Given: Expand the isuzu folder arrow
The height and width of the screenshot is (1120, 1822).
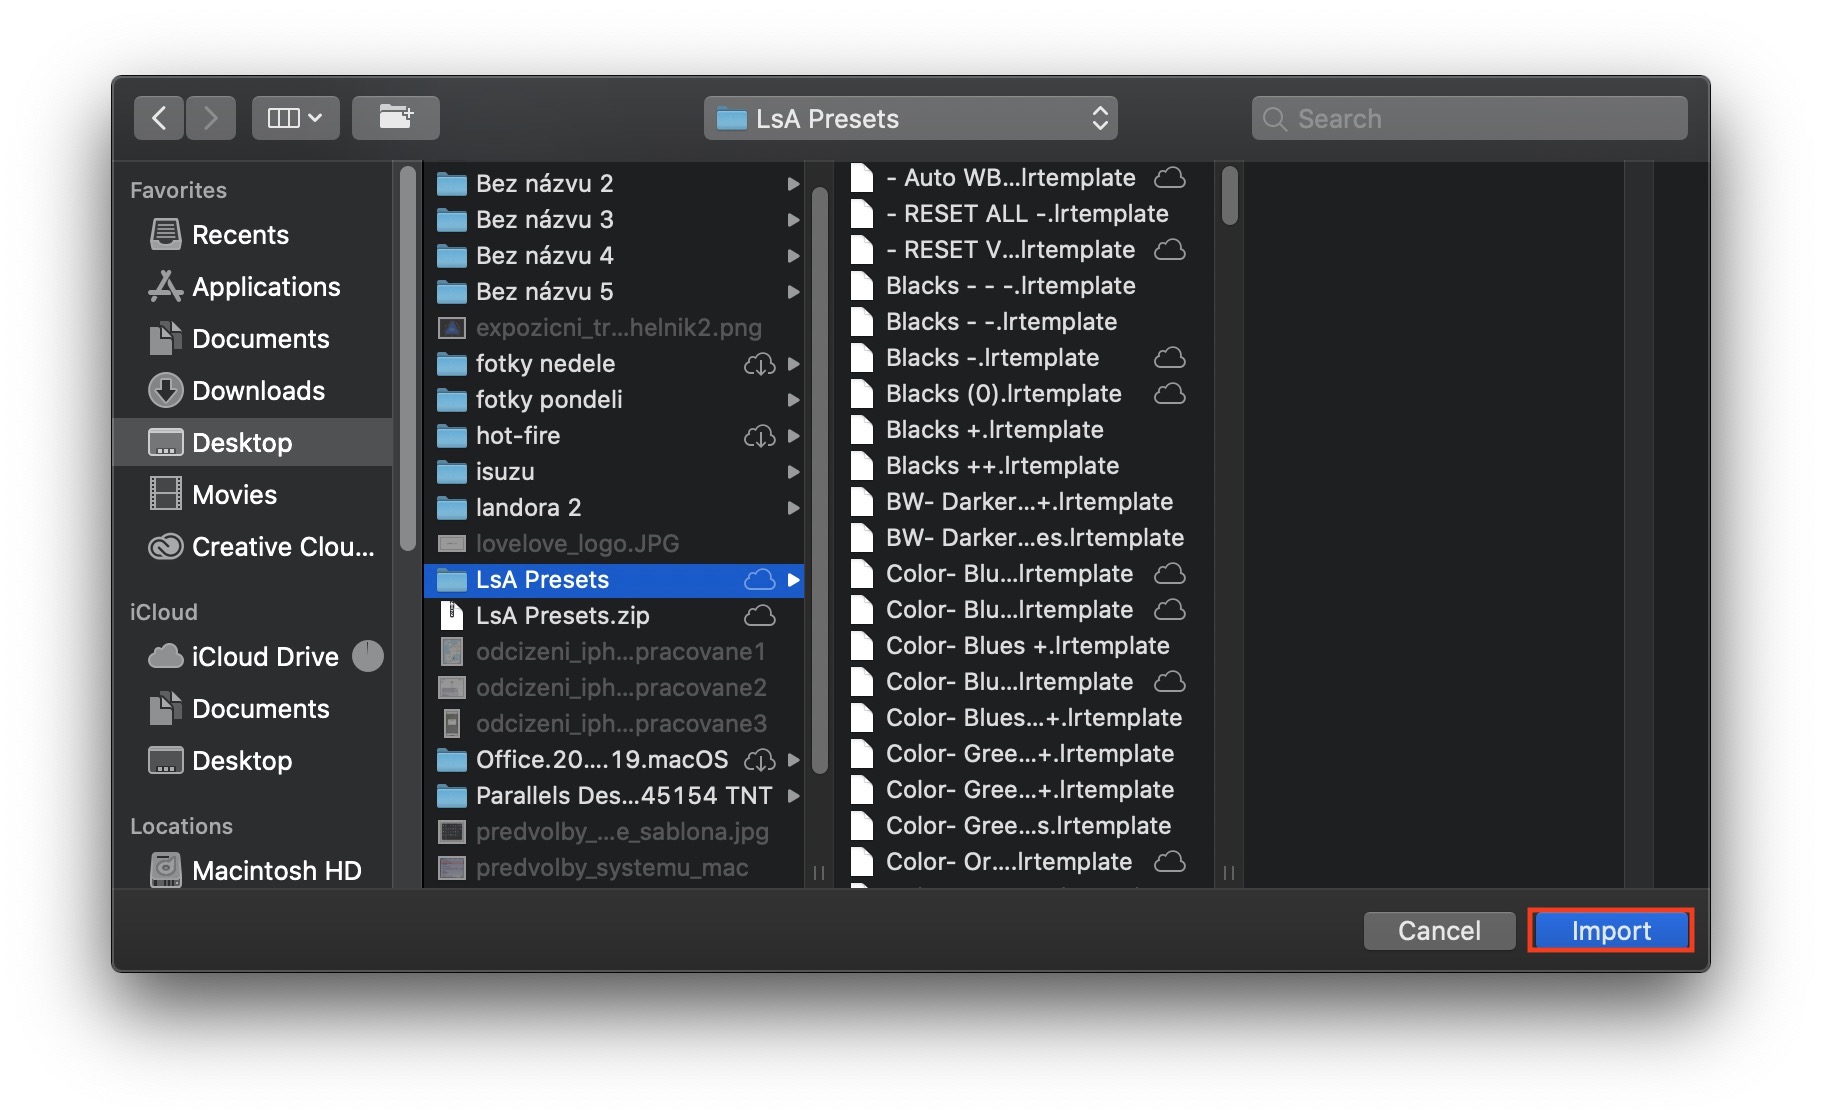Looking at the screenshot, I should [x=793, y=472].
